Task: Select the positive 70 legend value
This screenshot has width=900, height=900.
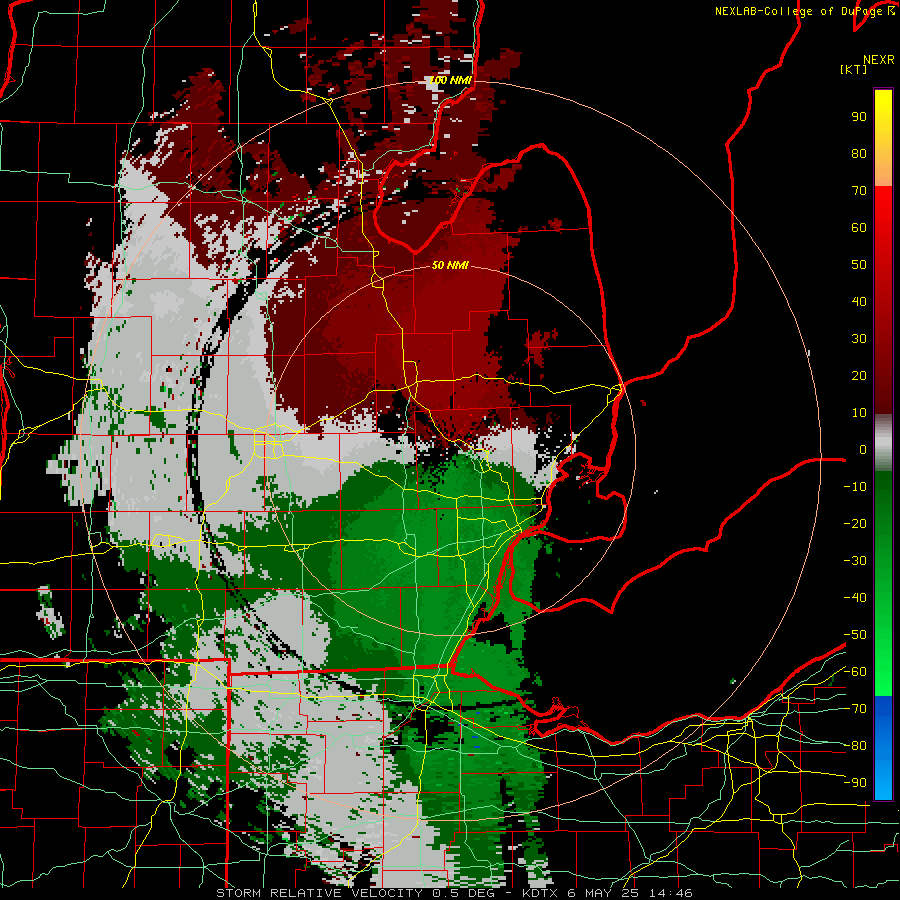Action: pyautogui.click(x=859, y=191)
